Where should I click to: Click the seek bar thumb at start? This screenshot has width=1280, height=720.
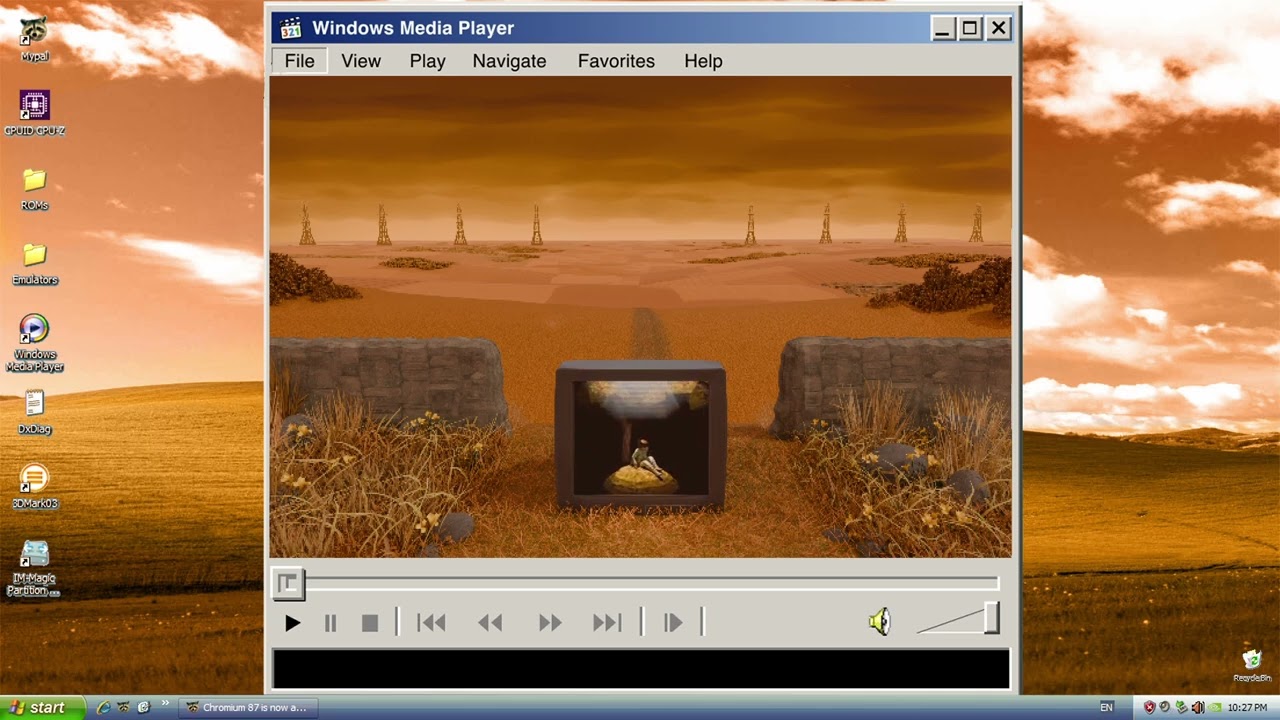coord(288,583)
